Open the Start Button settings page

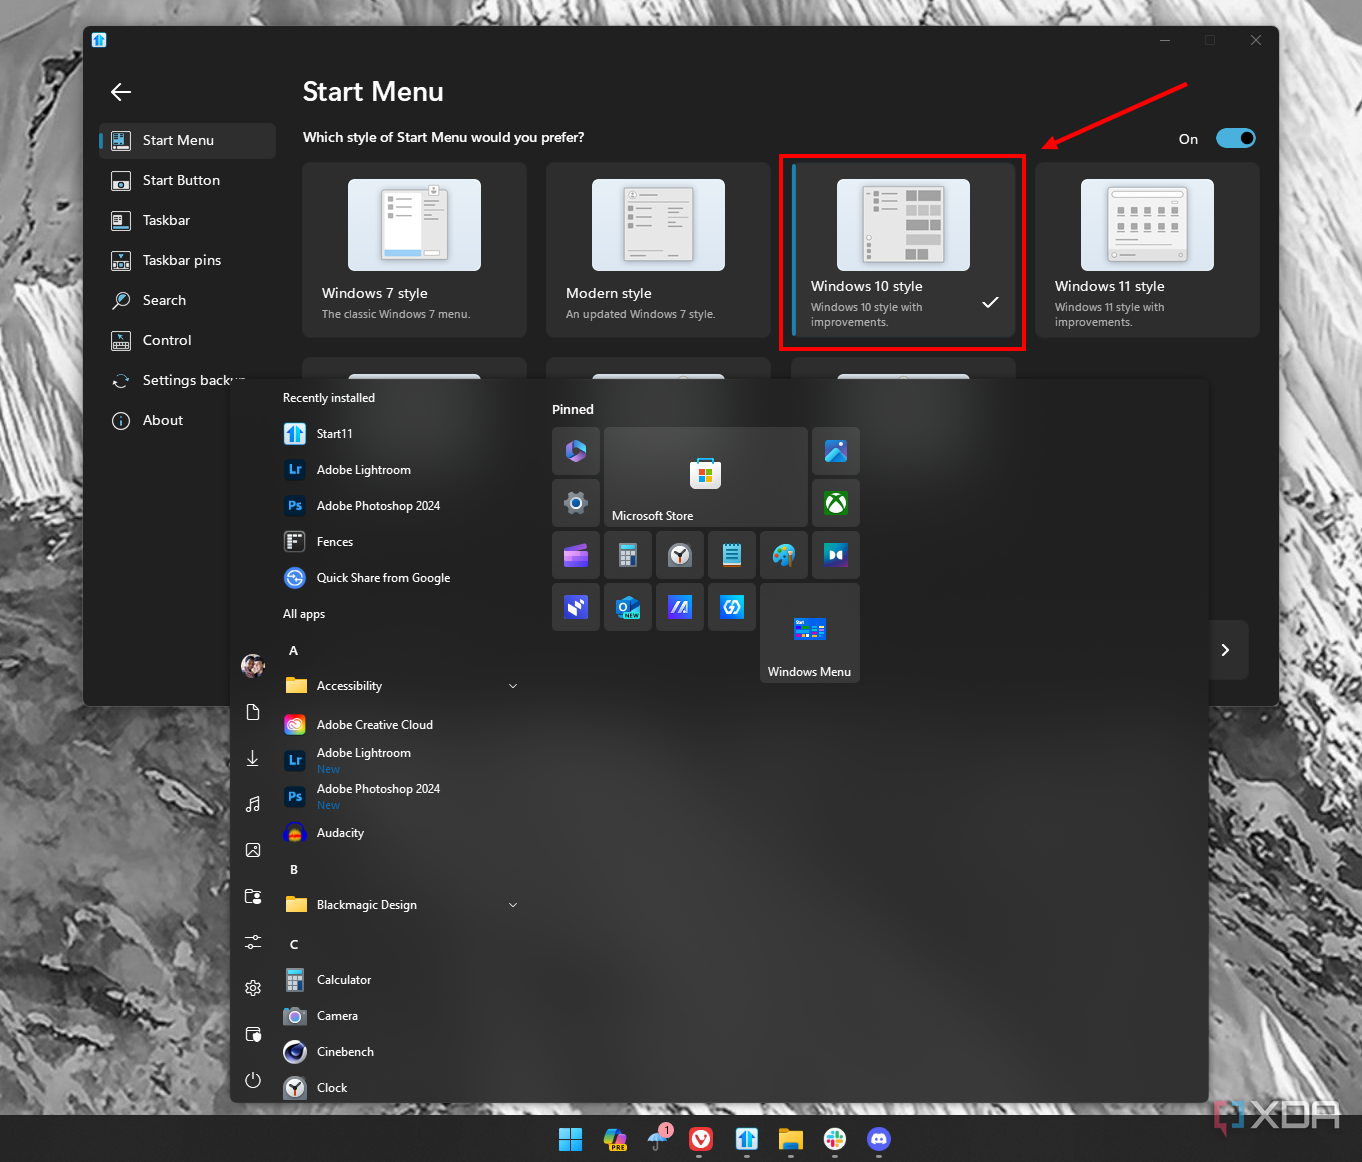click(187, 180)
